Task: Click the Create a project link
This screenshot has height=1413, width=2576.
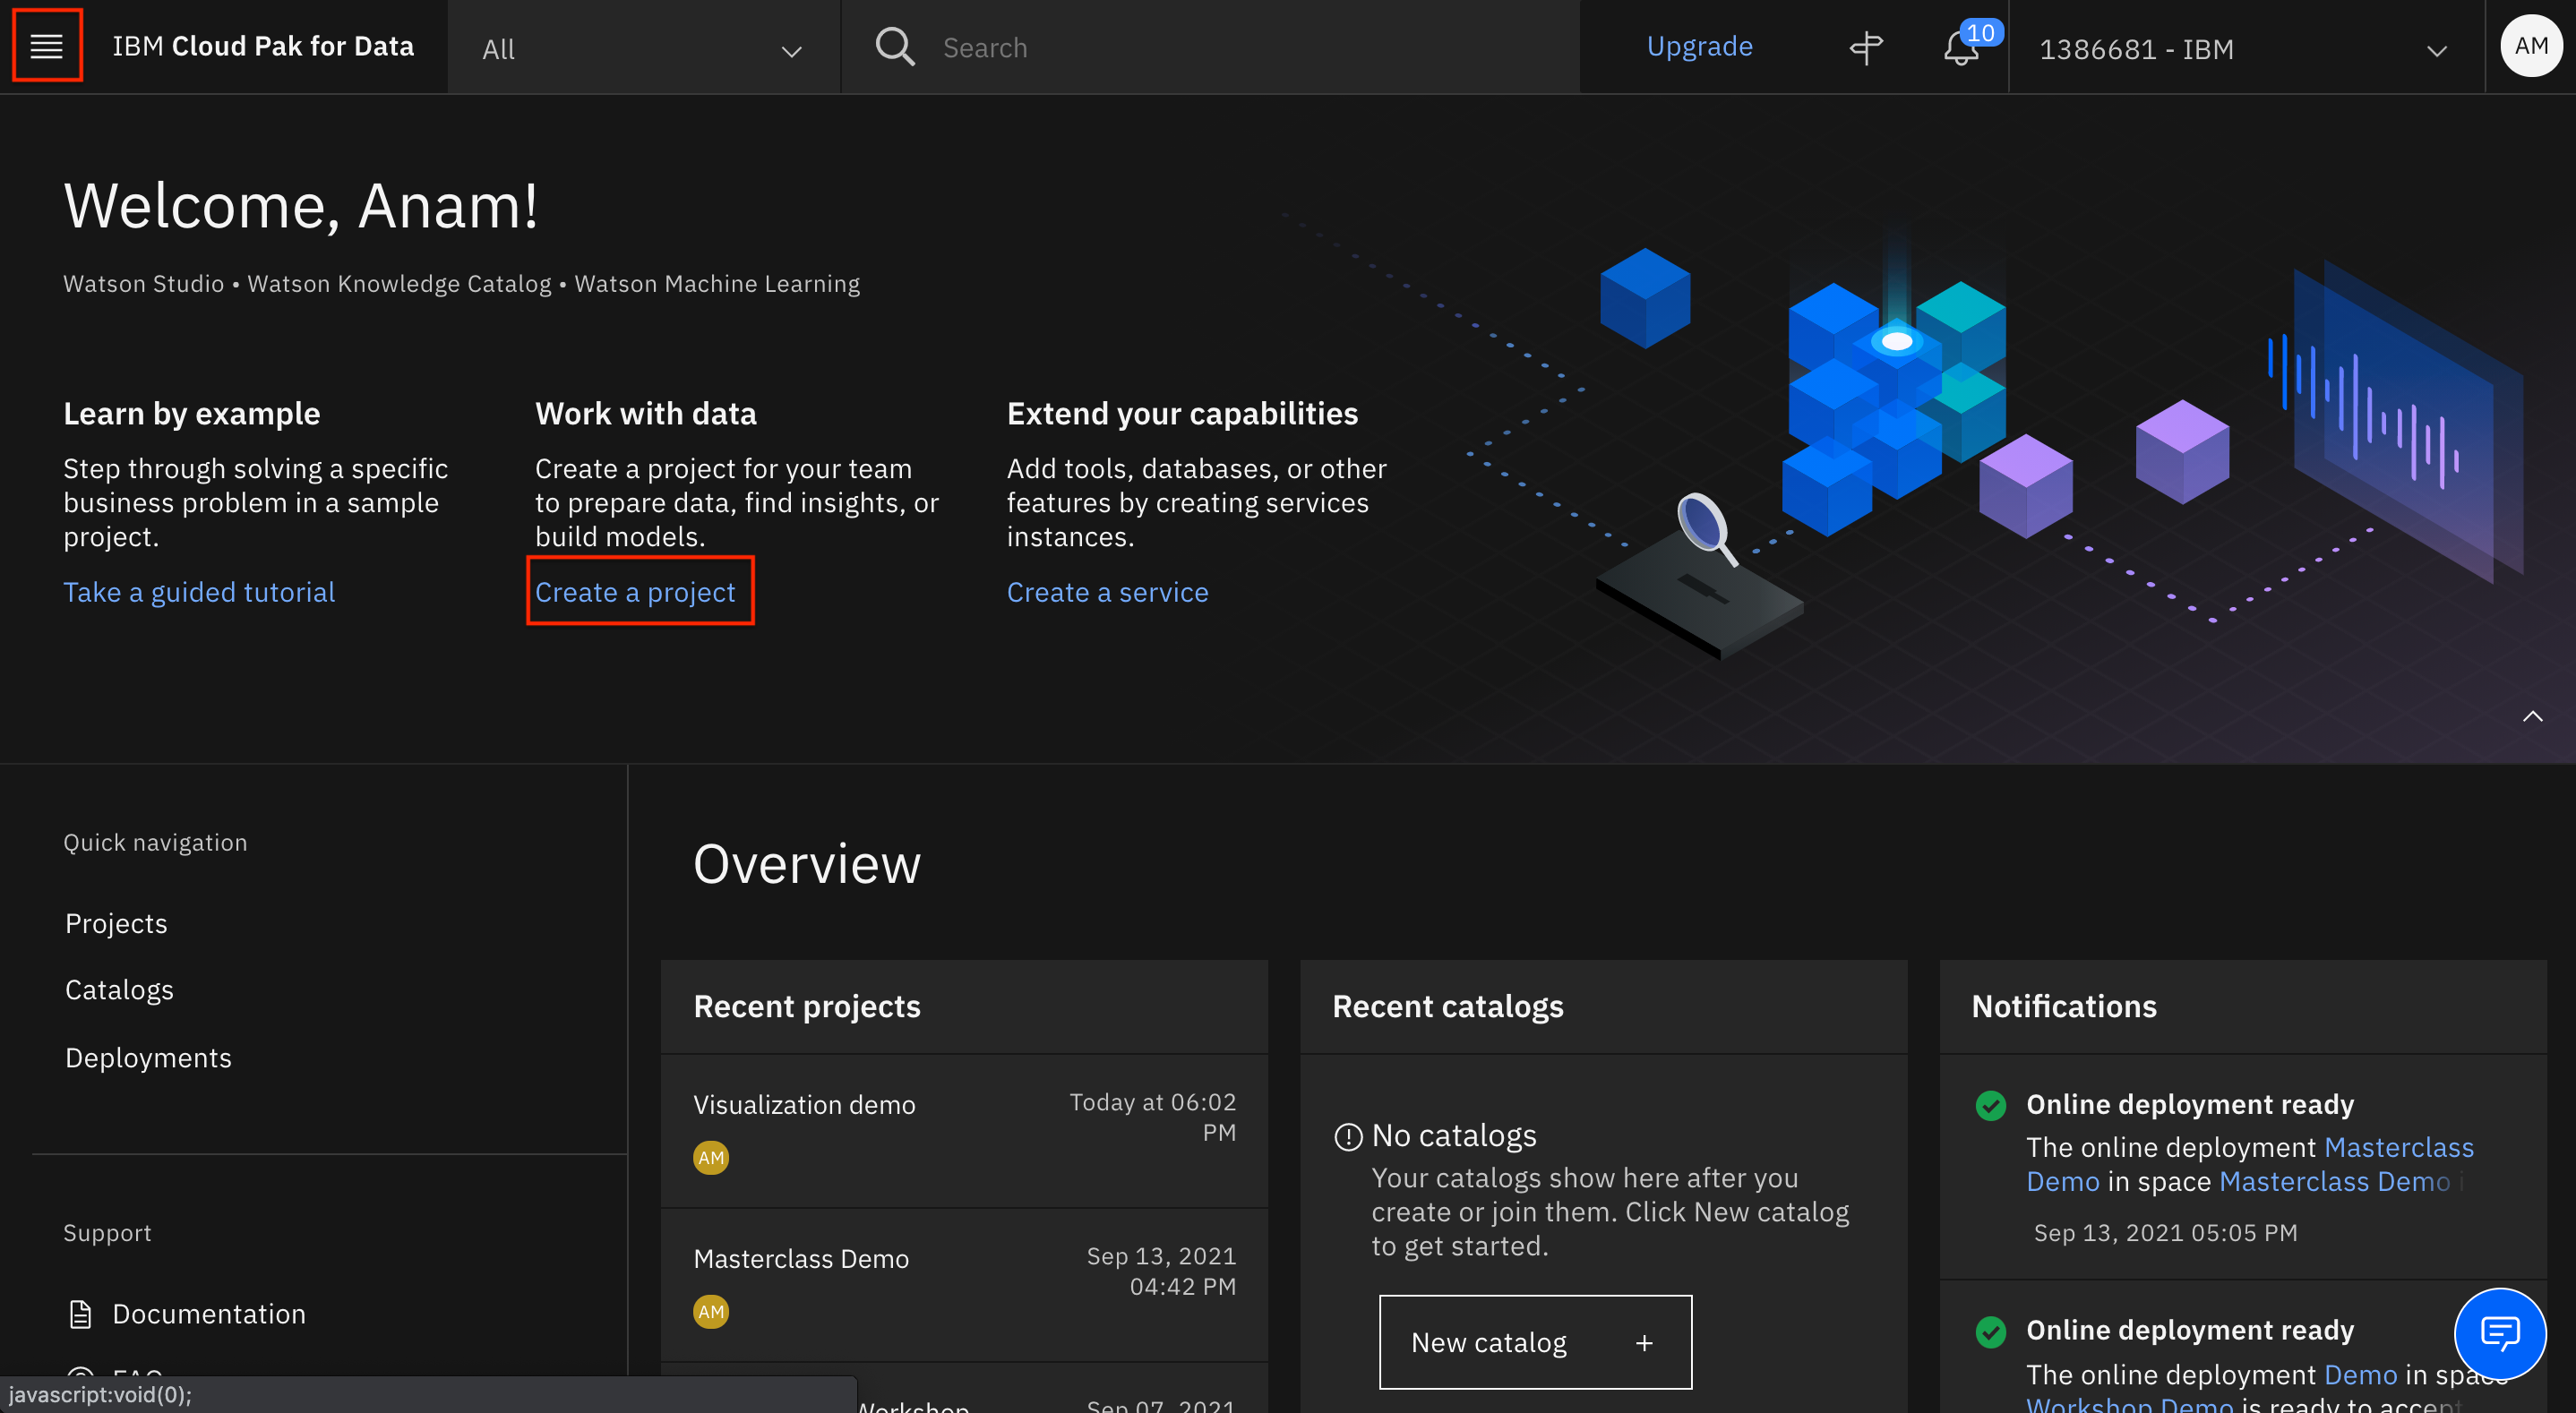Action: [635, 592]
